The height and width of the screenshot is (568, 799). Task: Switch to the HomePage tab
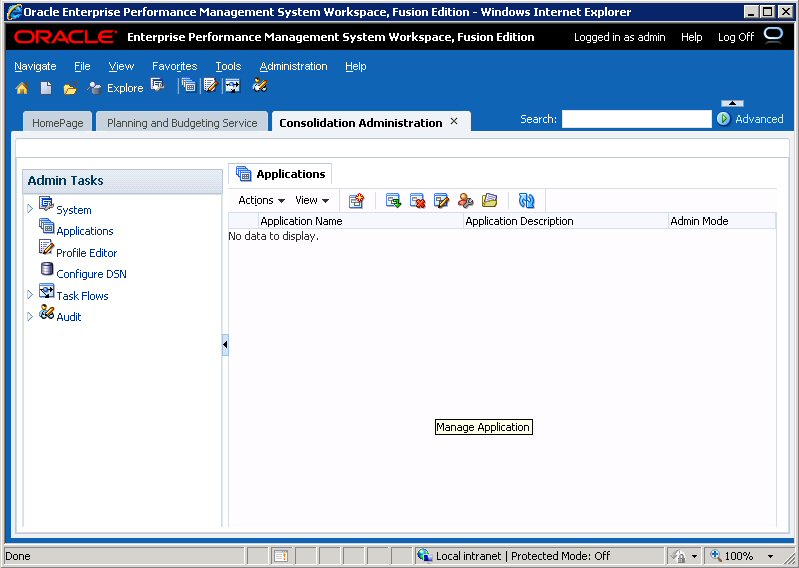pyautogui.click(x=58, y=123)
